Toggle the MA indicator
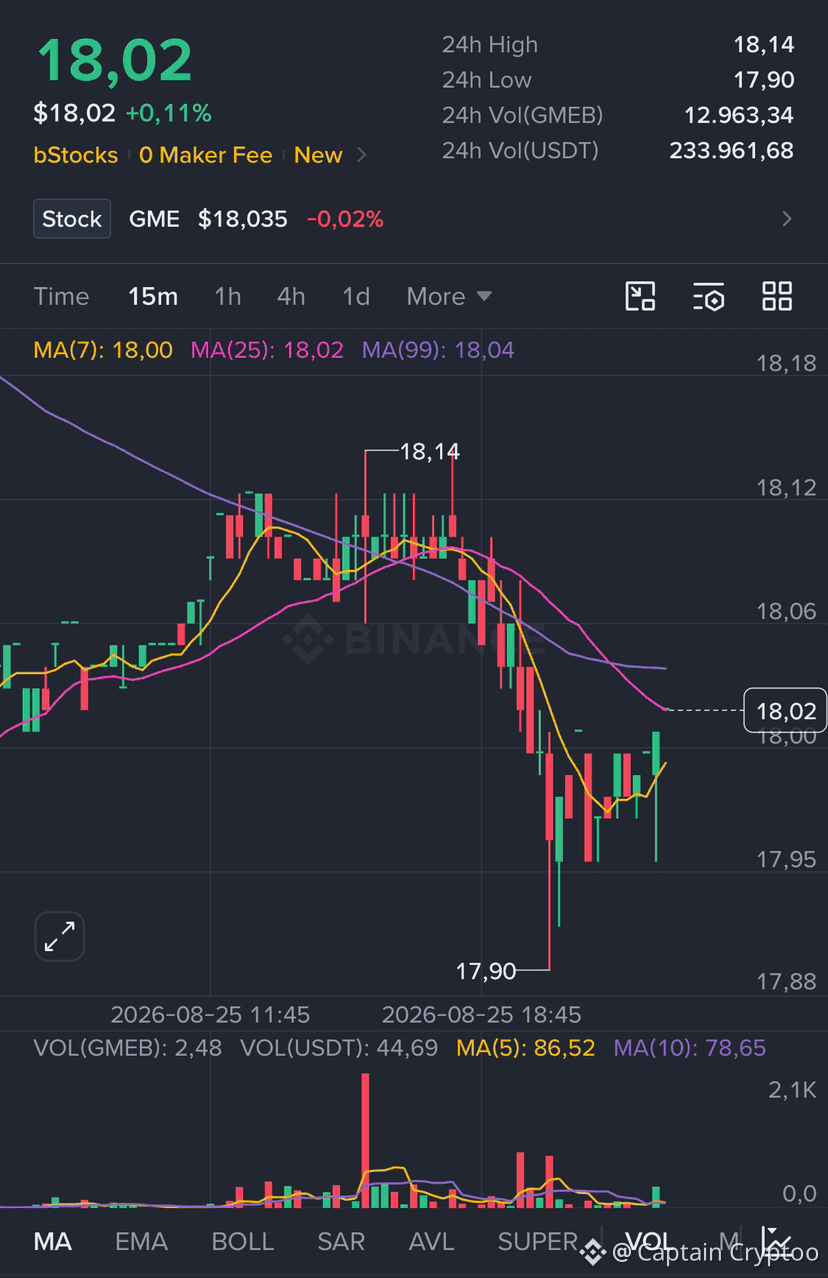 tap(53, 1241)
